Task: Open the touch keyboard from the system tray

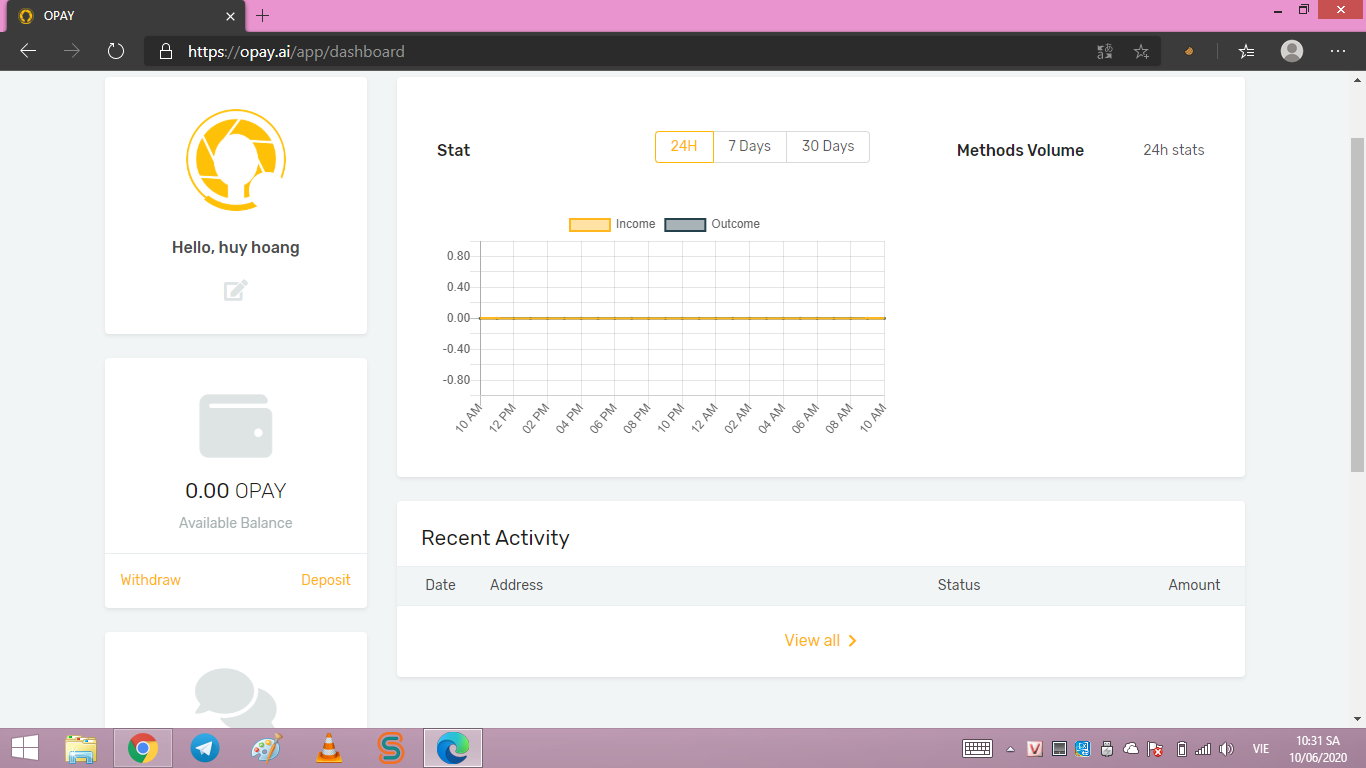Action: (977, 748)
